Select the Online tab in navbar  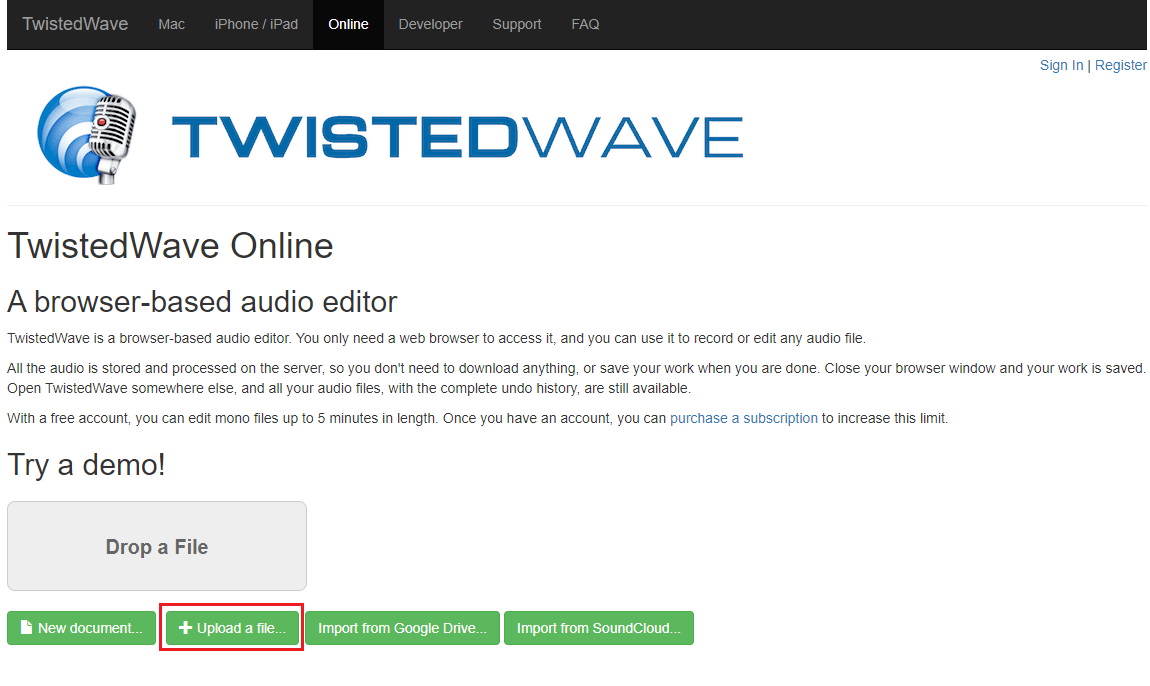tap(348, 24)
